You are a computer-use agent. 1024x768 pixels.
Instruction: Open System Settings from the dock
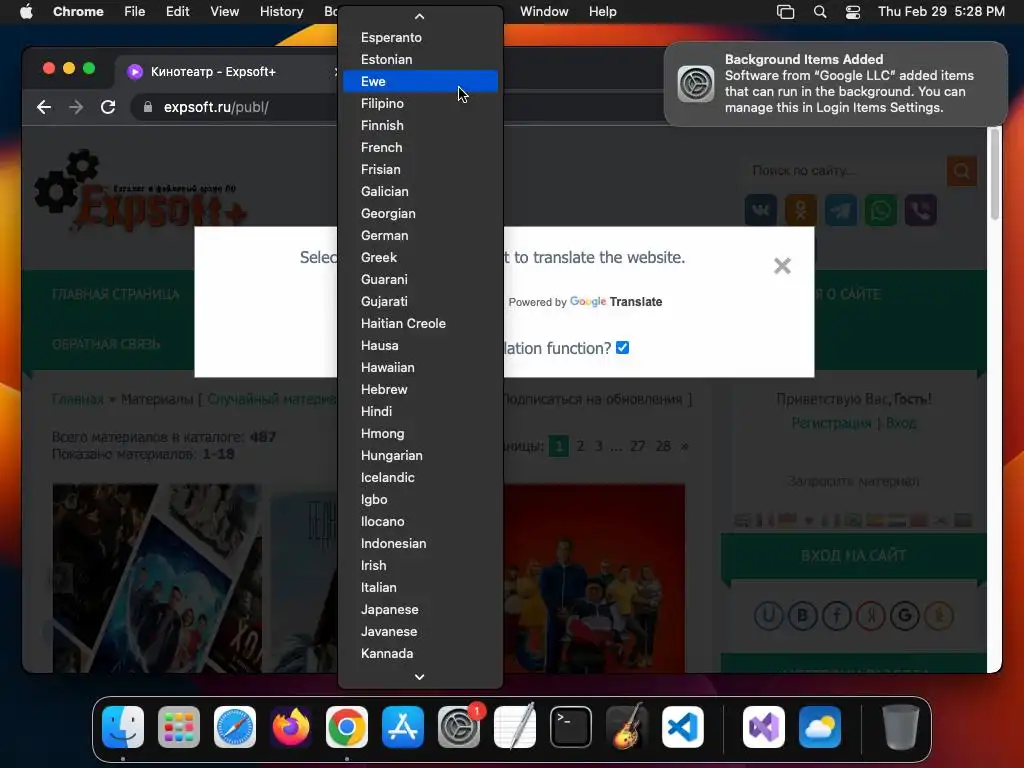coord(459,726)
